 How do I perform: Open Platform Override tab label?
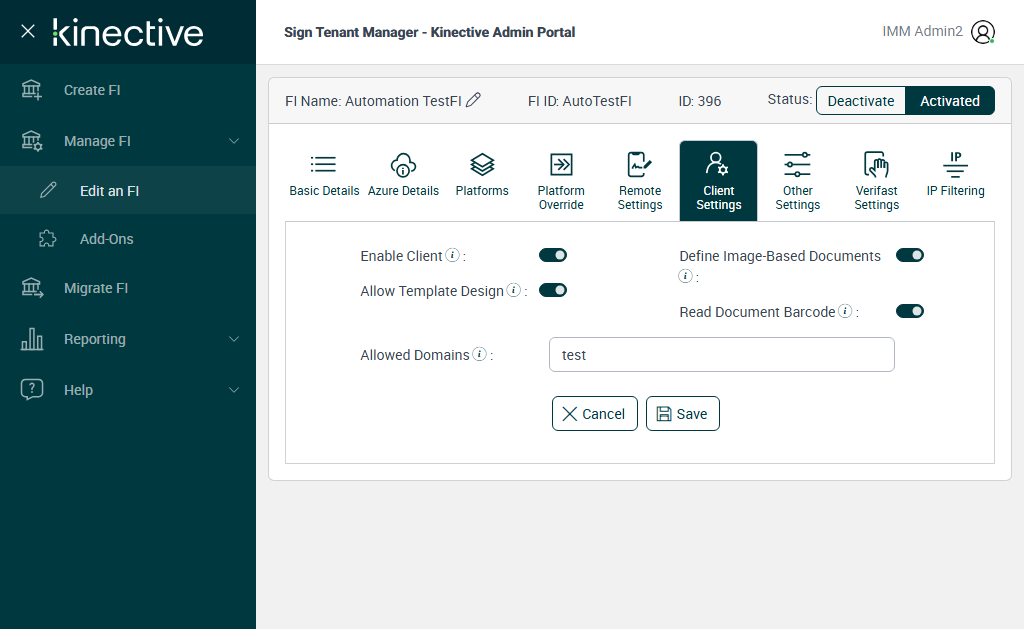point(561,198)
